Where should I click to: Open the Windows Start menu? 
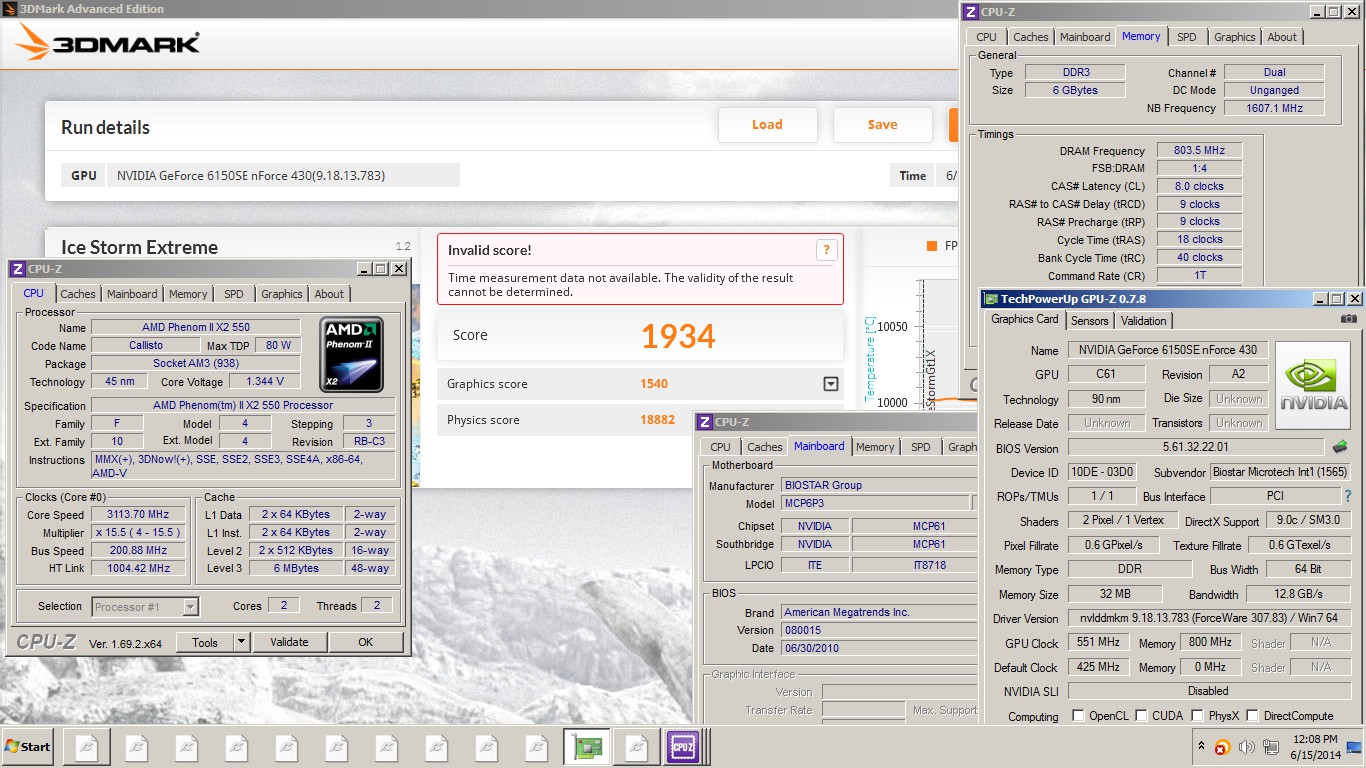point(28,747)
